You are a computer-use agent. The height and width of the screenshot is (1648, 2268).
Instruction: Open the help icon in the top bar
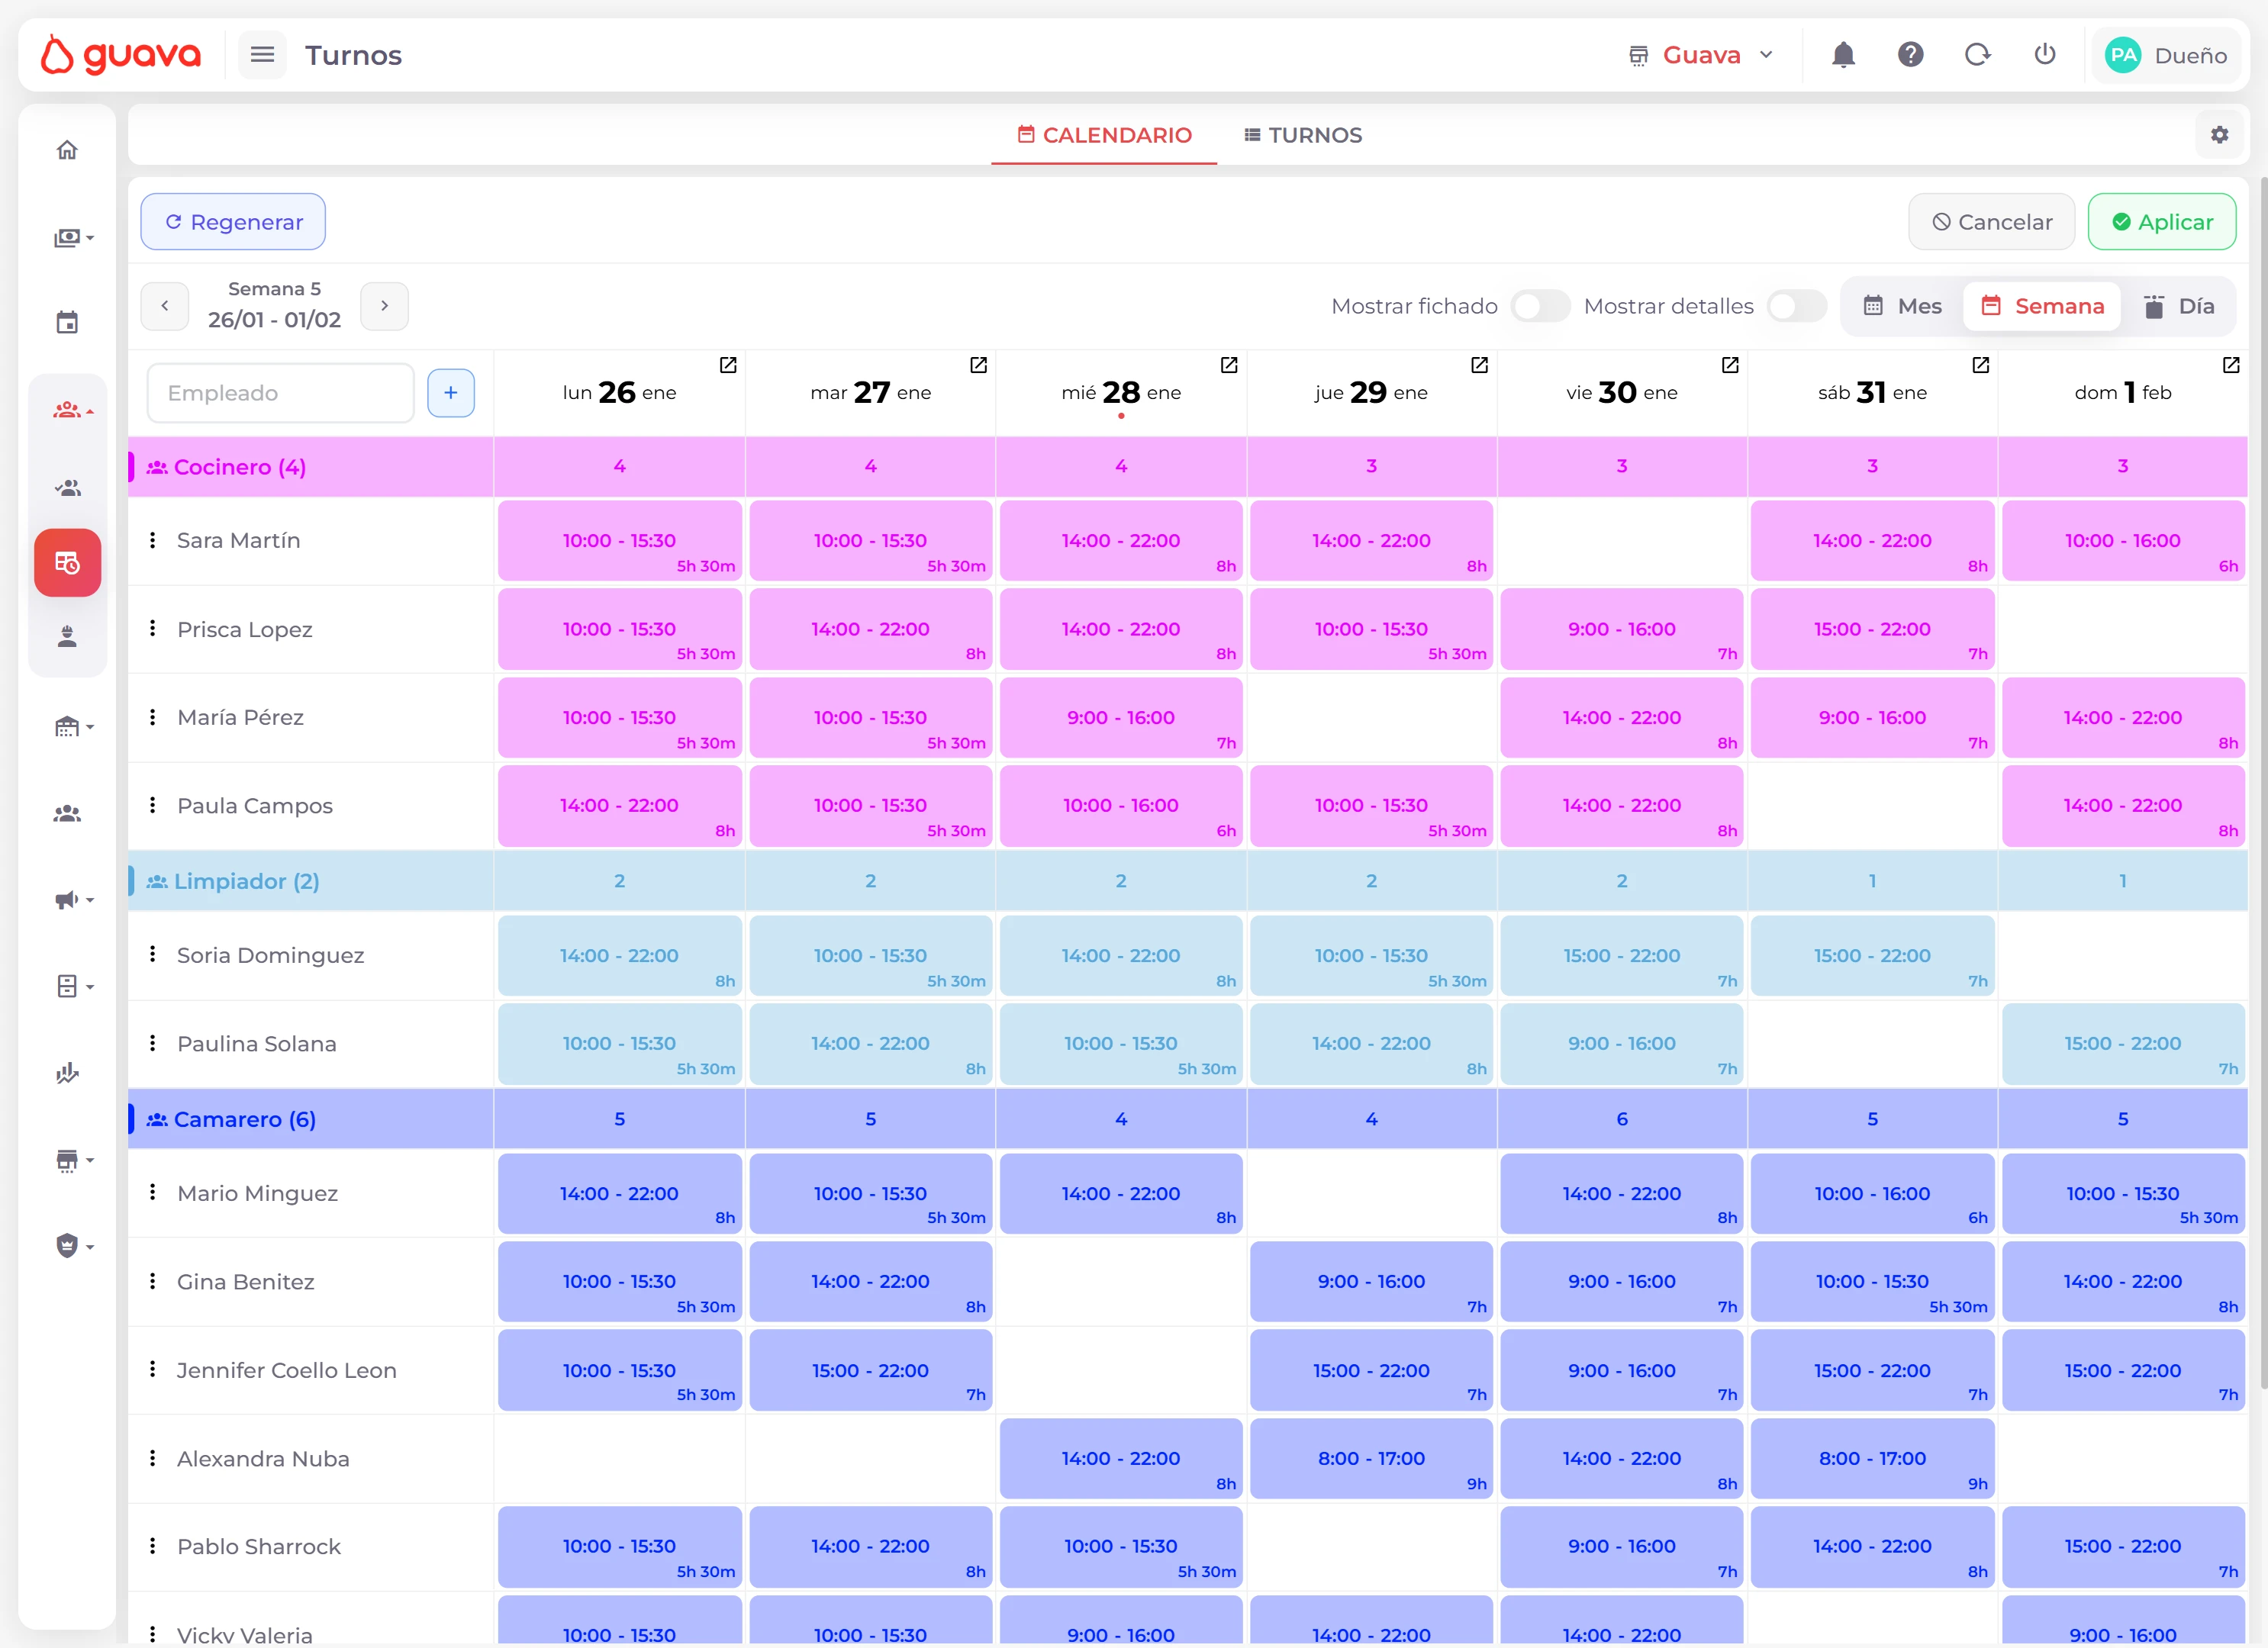coord(1910,55)
